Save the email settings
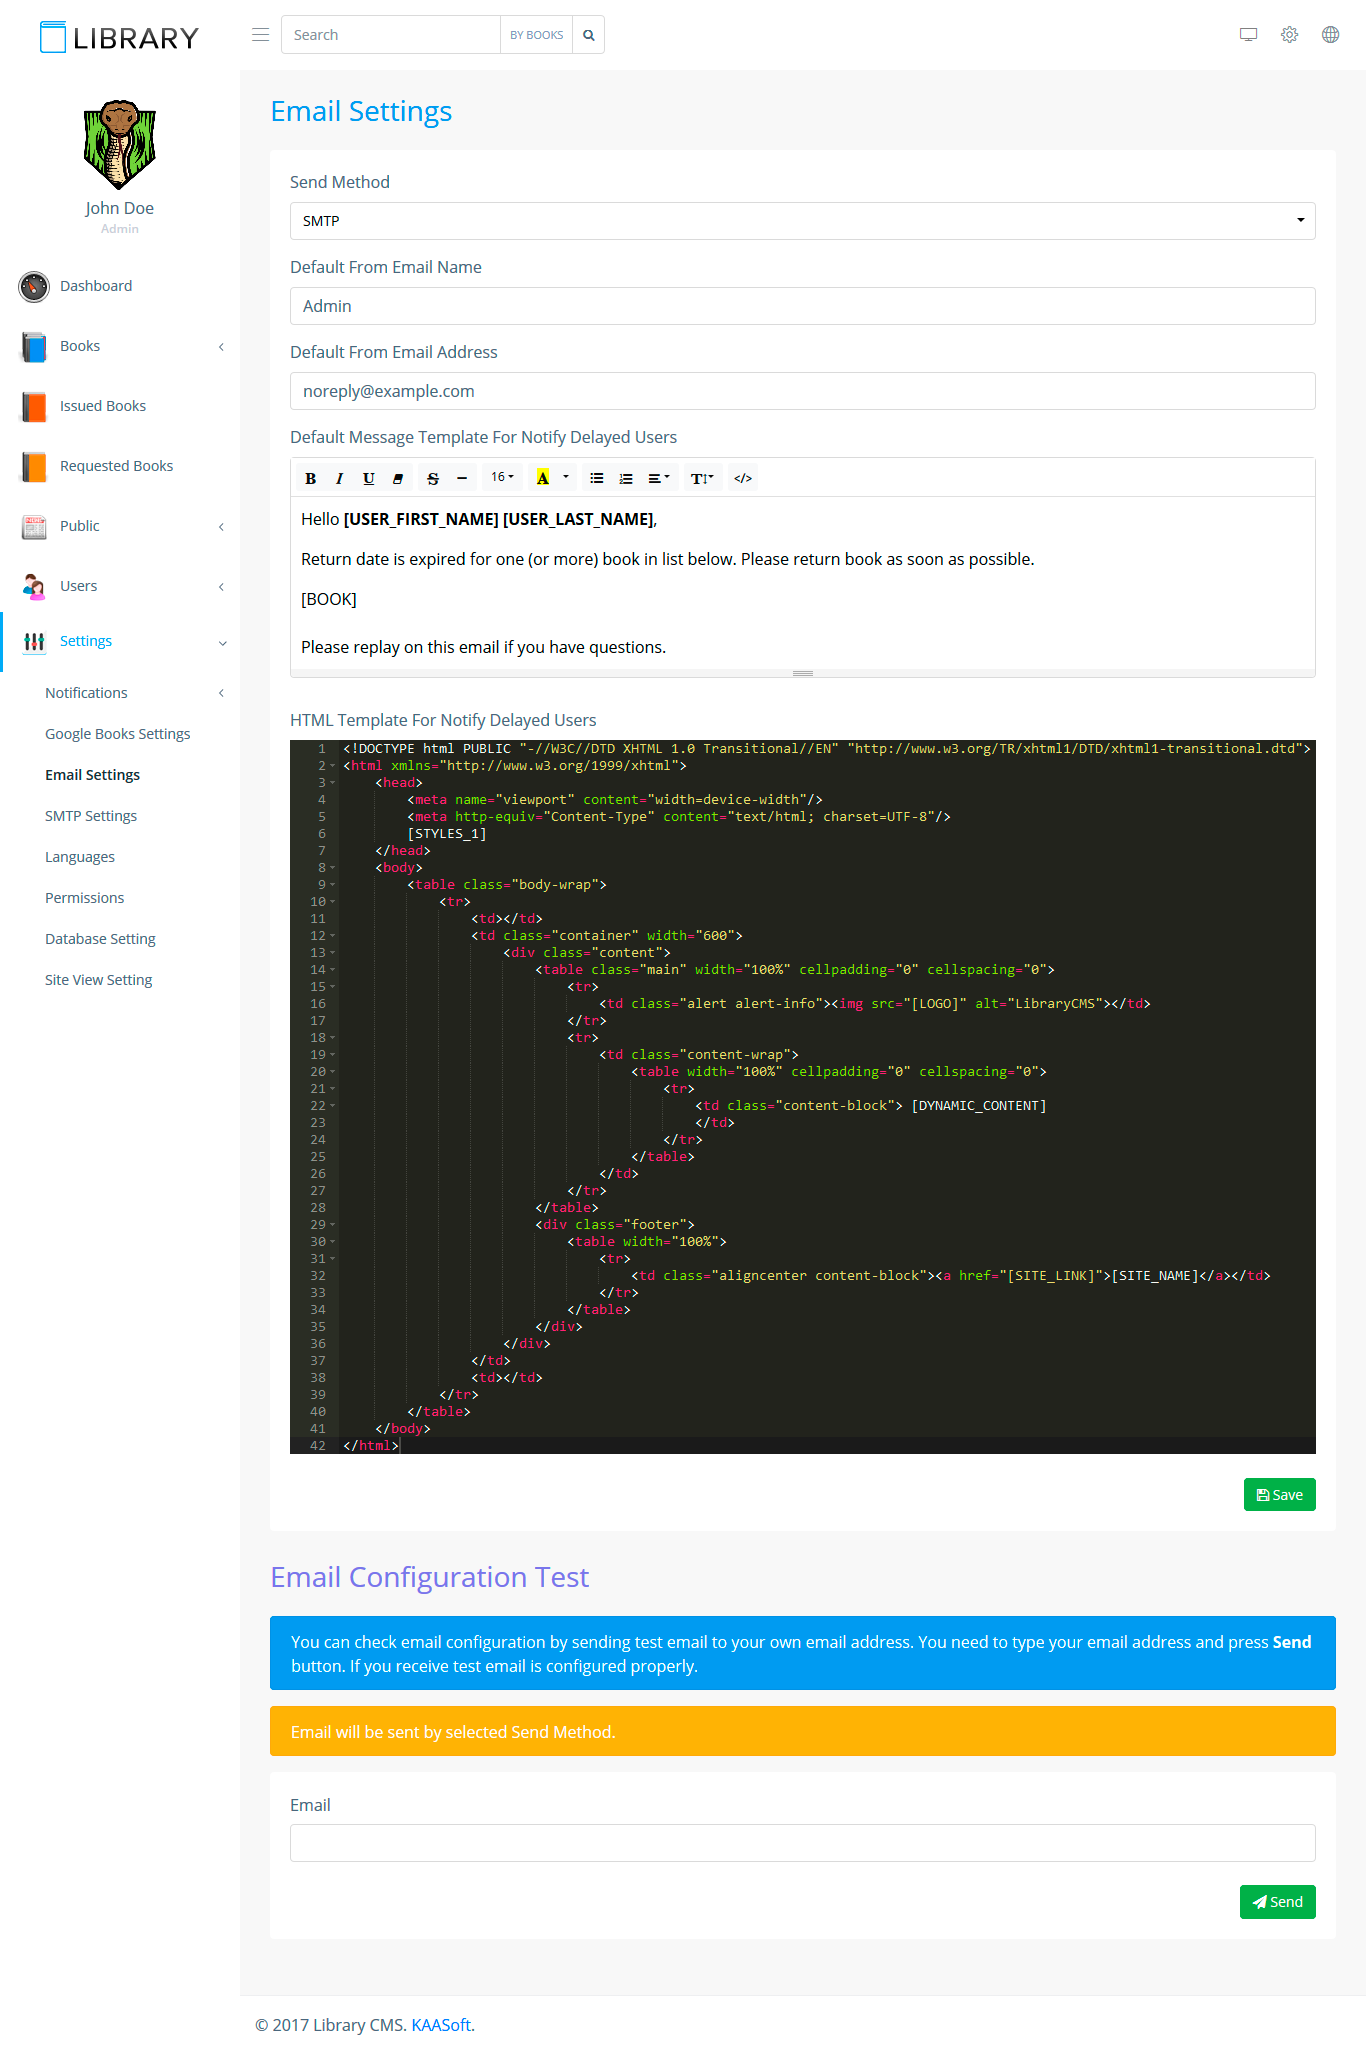 [x=1279, y=1495]
